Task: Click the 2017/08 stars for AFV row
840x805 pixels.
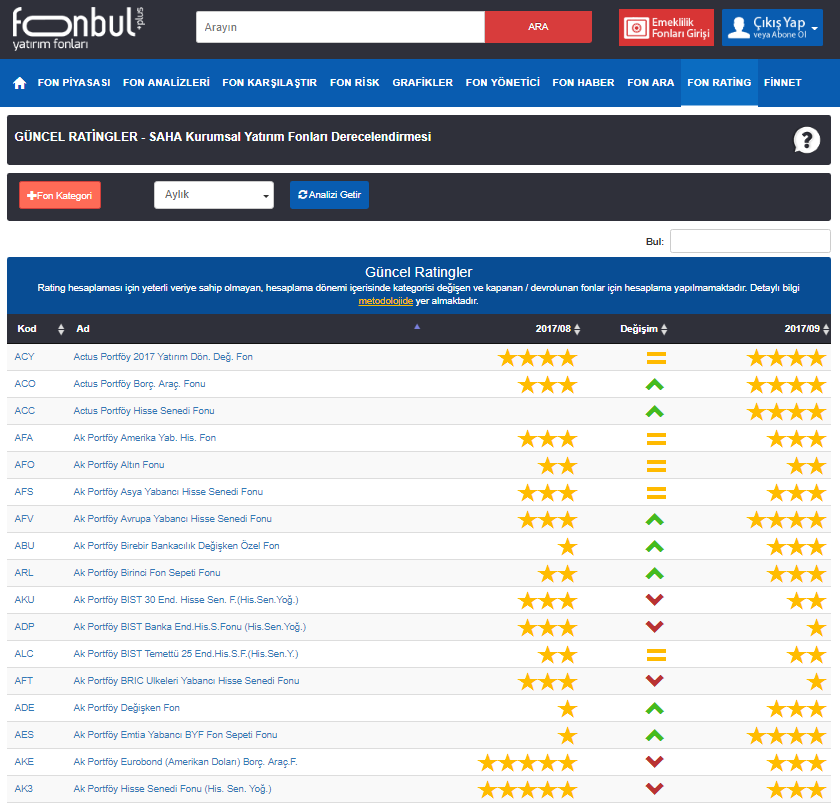Action: pos(548,520)
